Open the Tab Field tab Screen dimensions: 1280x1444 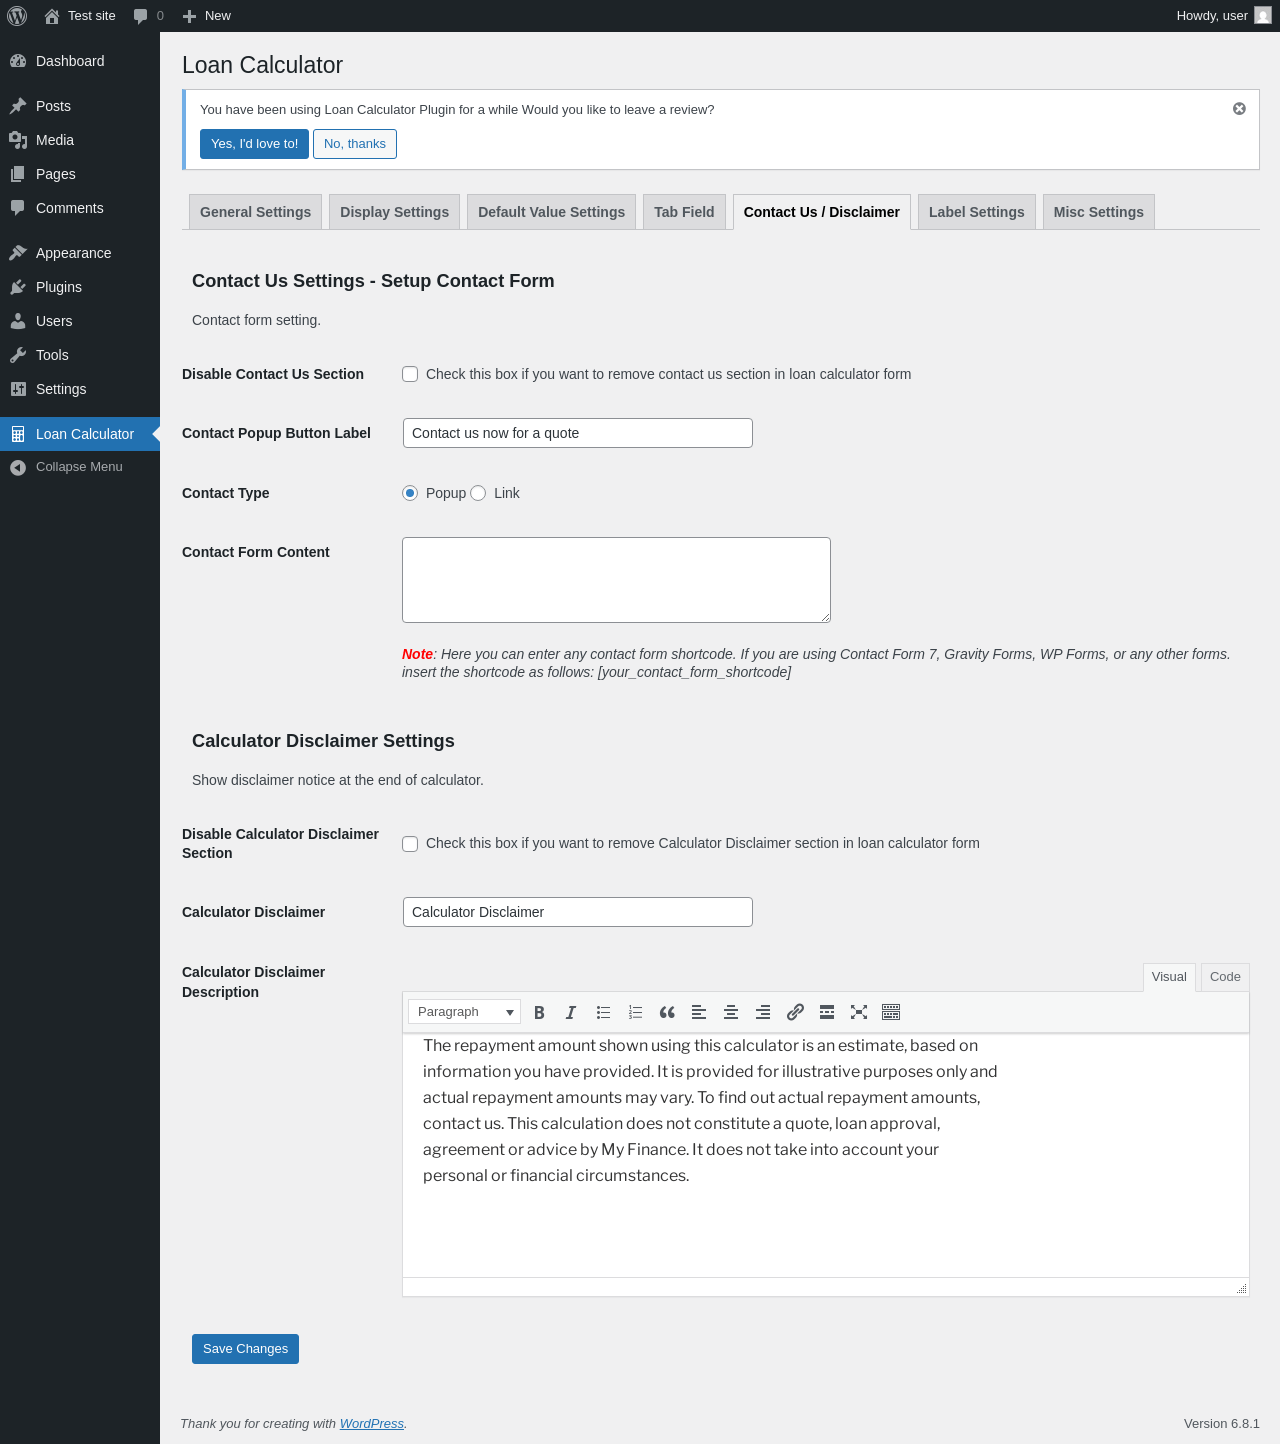click(x=684, y=212)
